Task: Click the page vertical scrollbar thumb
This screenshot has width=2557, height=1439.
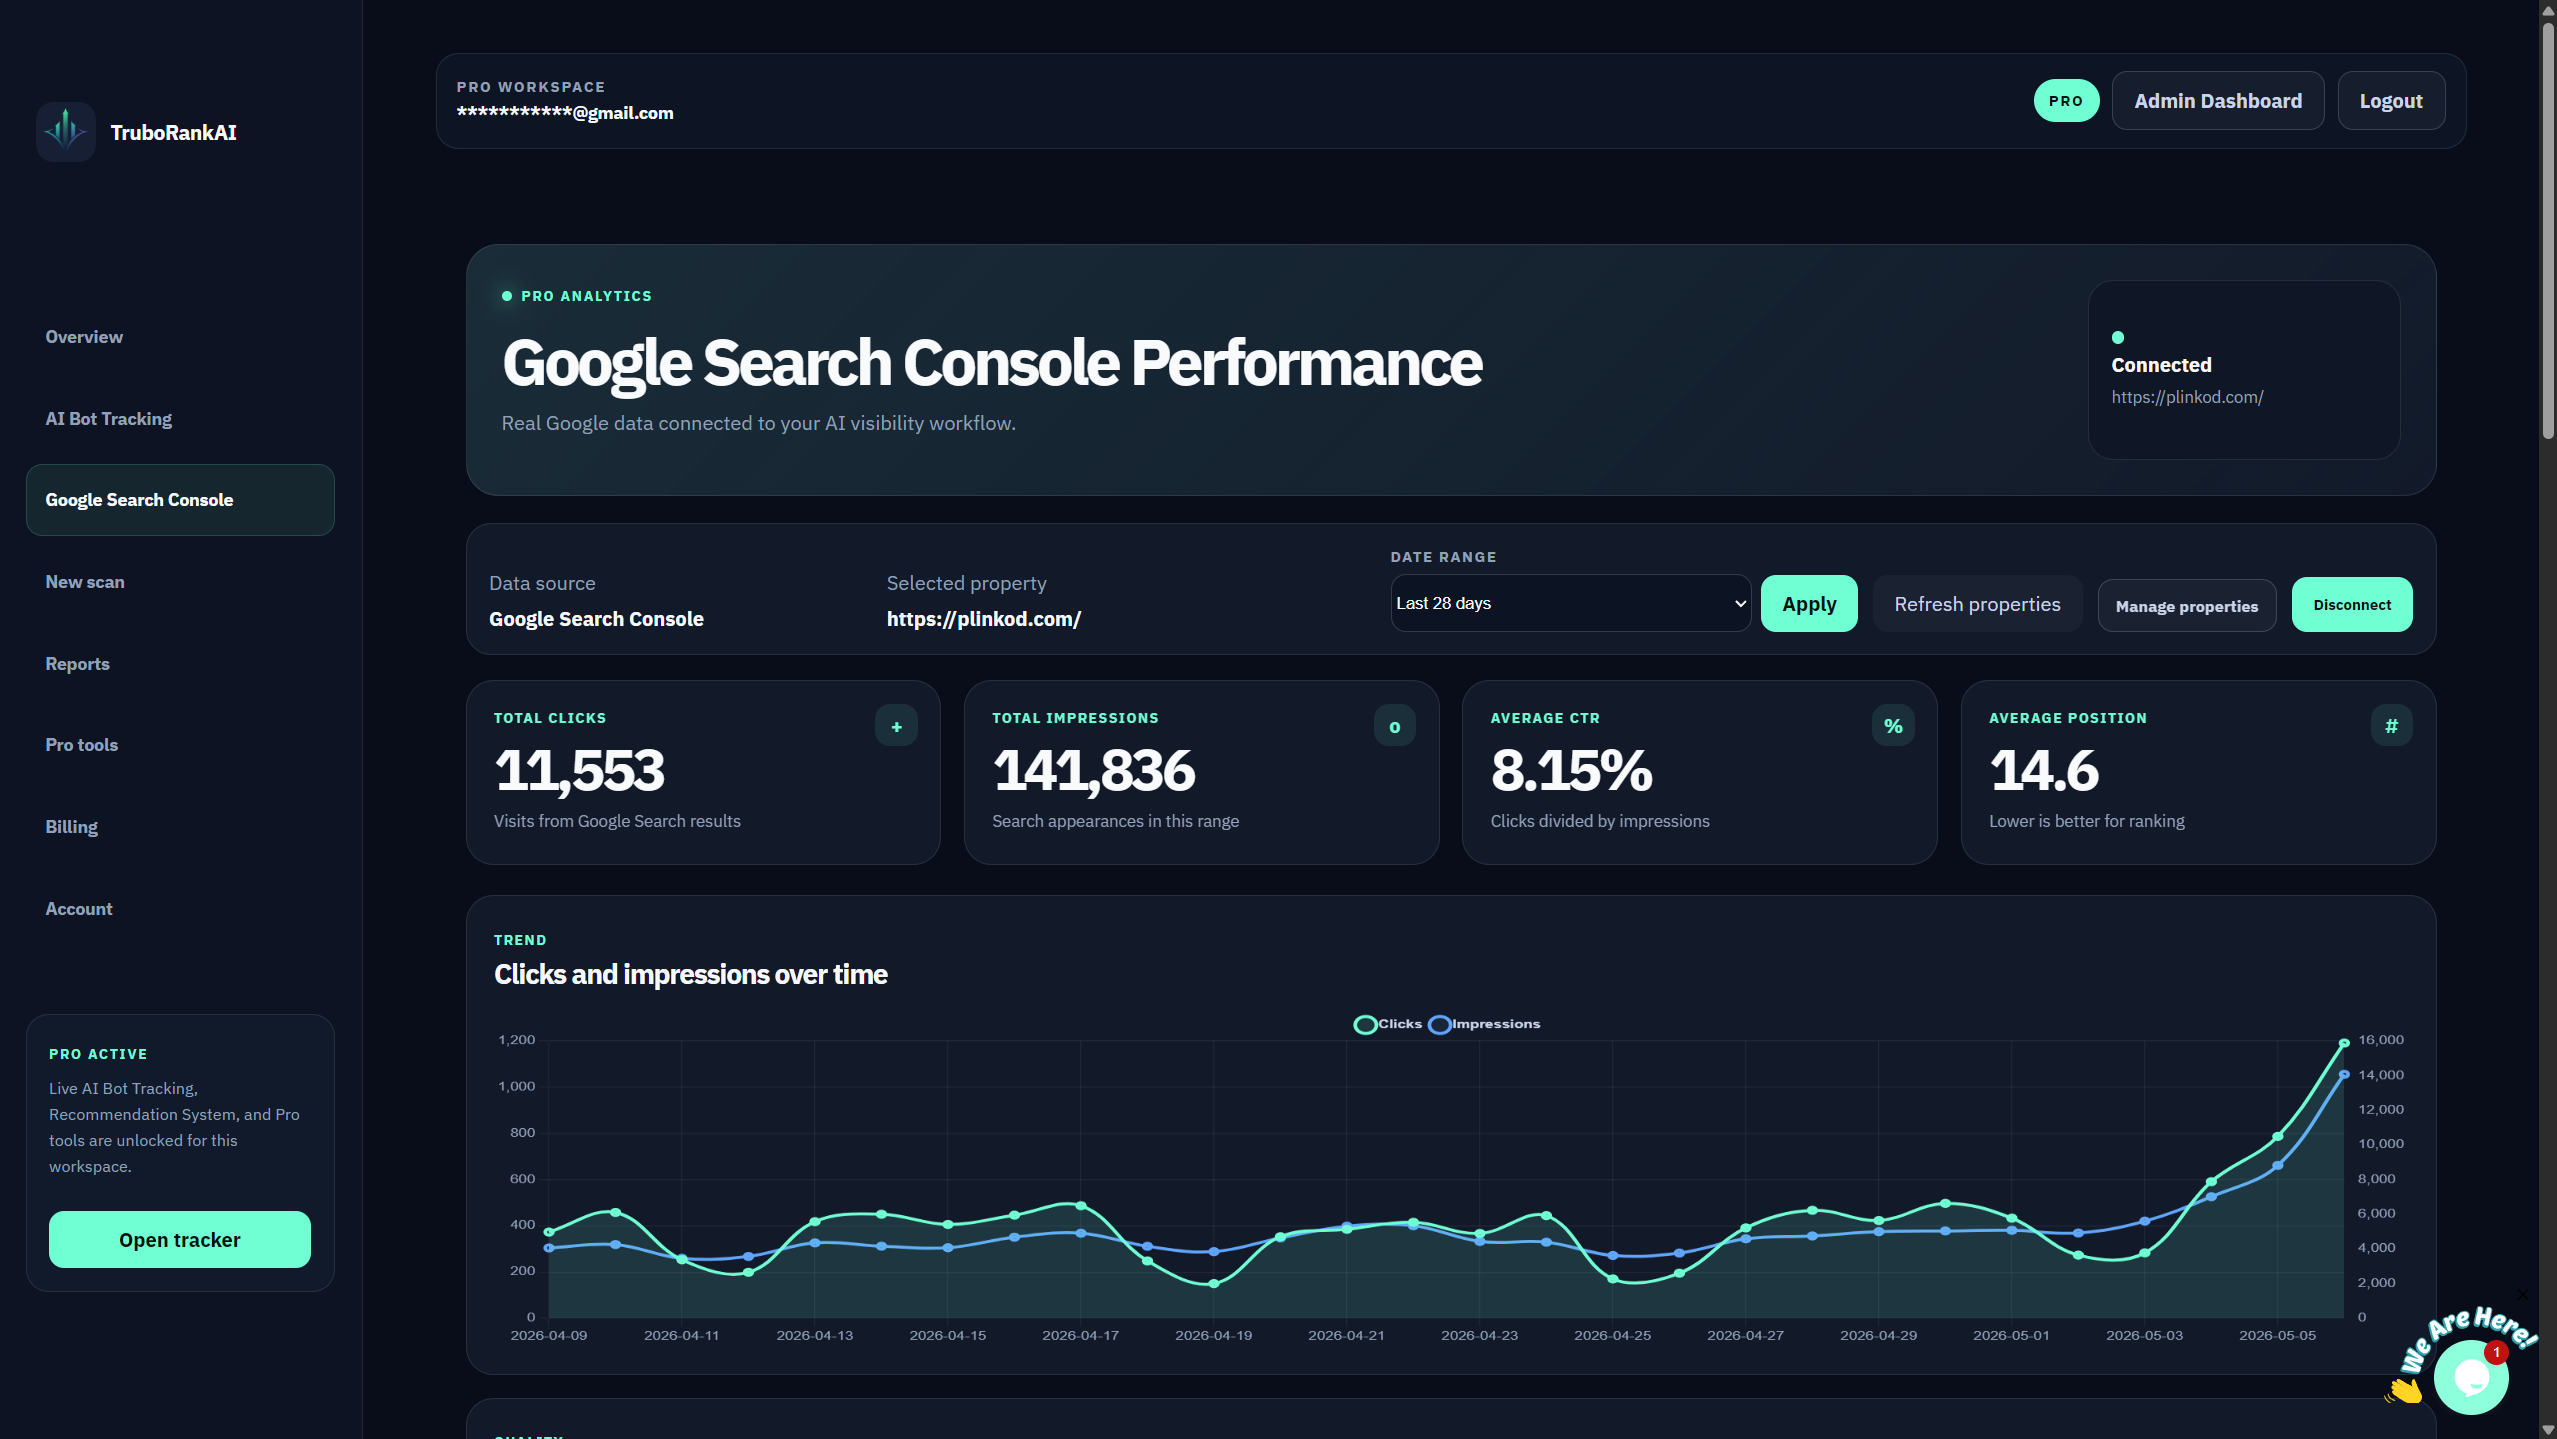Action: (2548, 230)
